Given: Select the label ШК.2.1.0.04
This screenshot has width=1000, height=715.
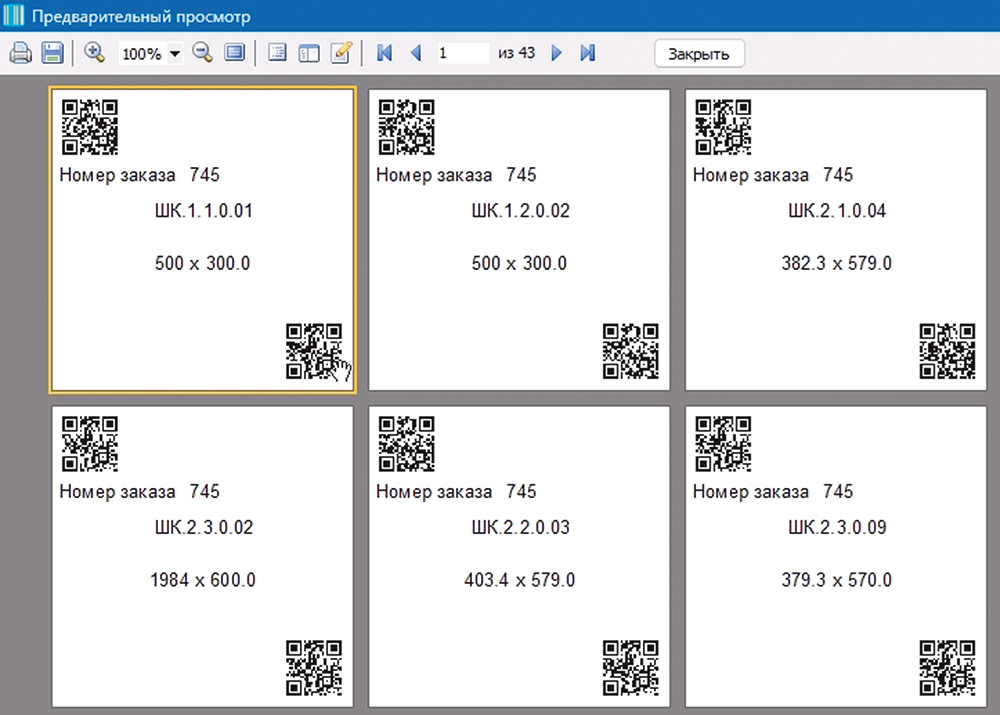Looking at the screenshot, I should pos(836,239).
